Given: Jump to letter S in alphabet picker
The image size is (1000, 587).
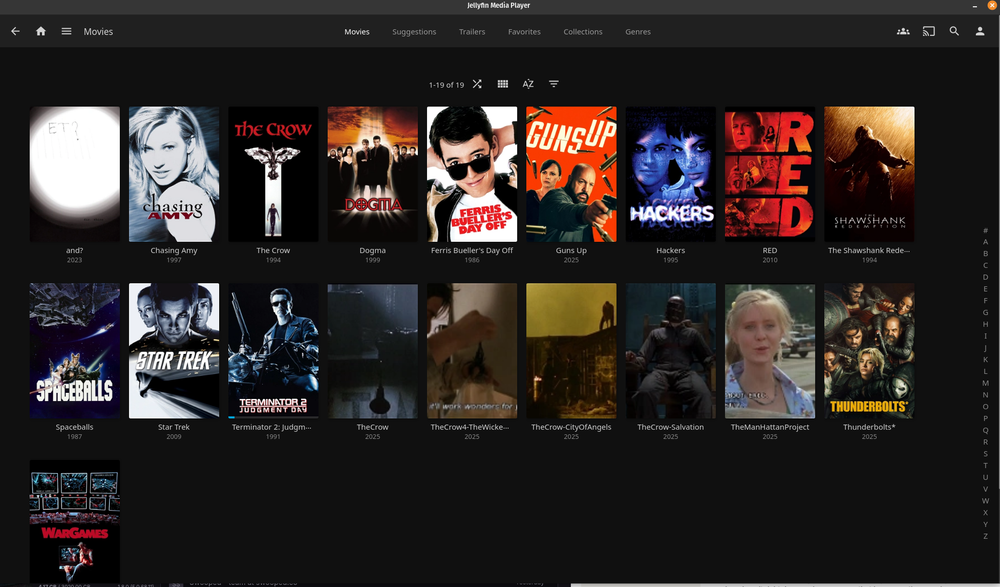Looking at the screenshot, I should coord(985,453).
